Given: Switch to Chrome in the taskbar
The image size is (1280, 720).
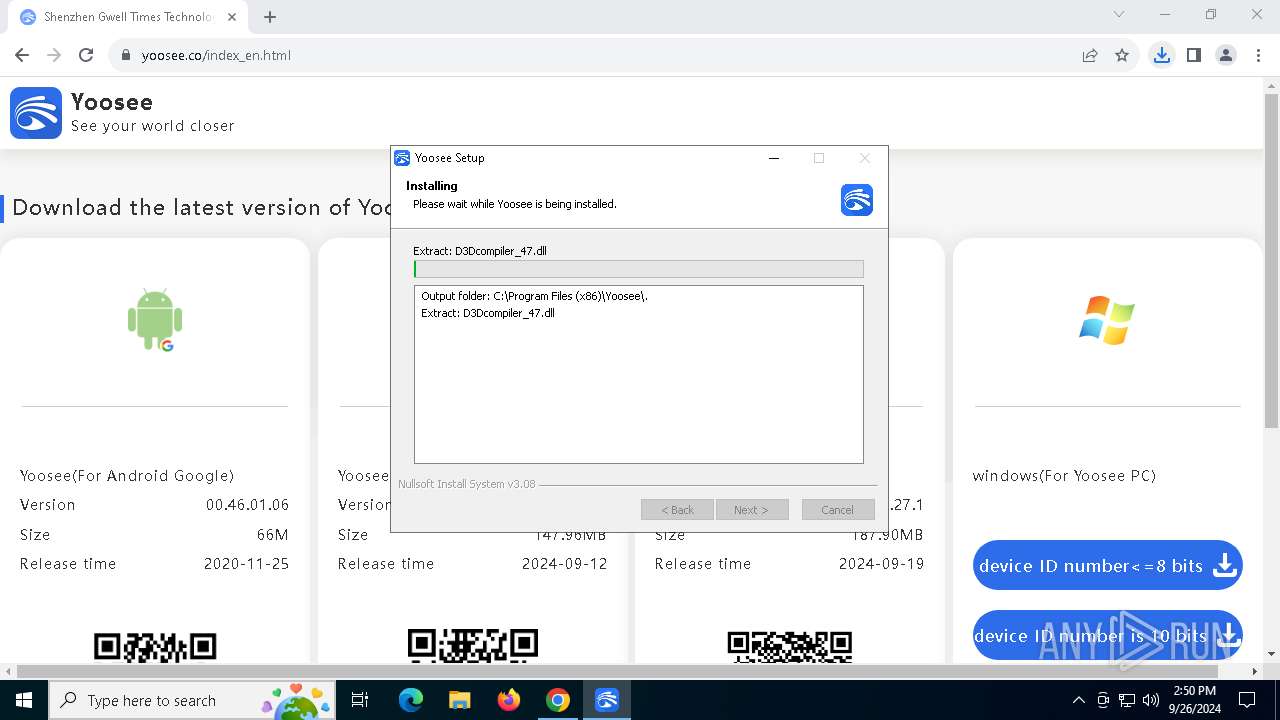Looking at the screenshot, I should 558,700.
